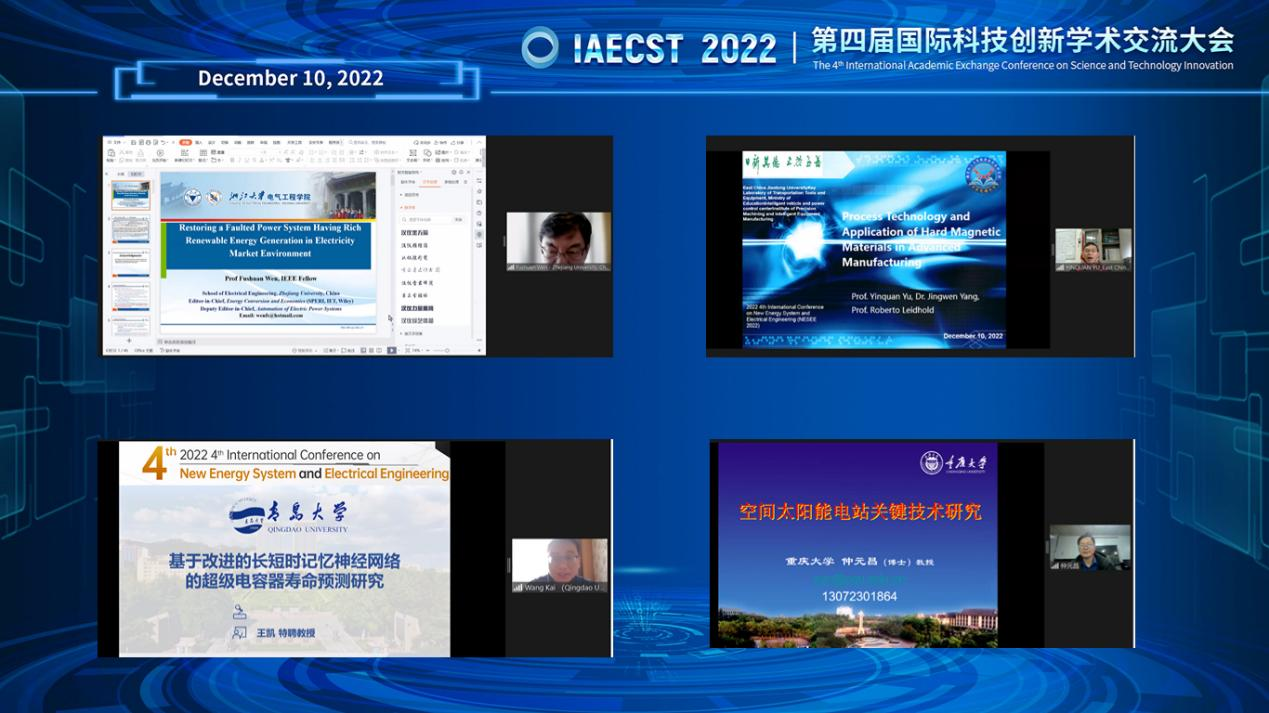The width and height of the screenshot is (1269, 713).
Task: Switch to the 插入 Insert ribbon tab
Action: point(197,142)
